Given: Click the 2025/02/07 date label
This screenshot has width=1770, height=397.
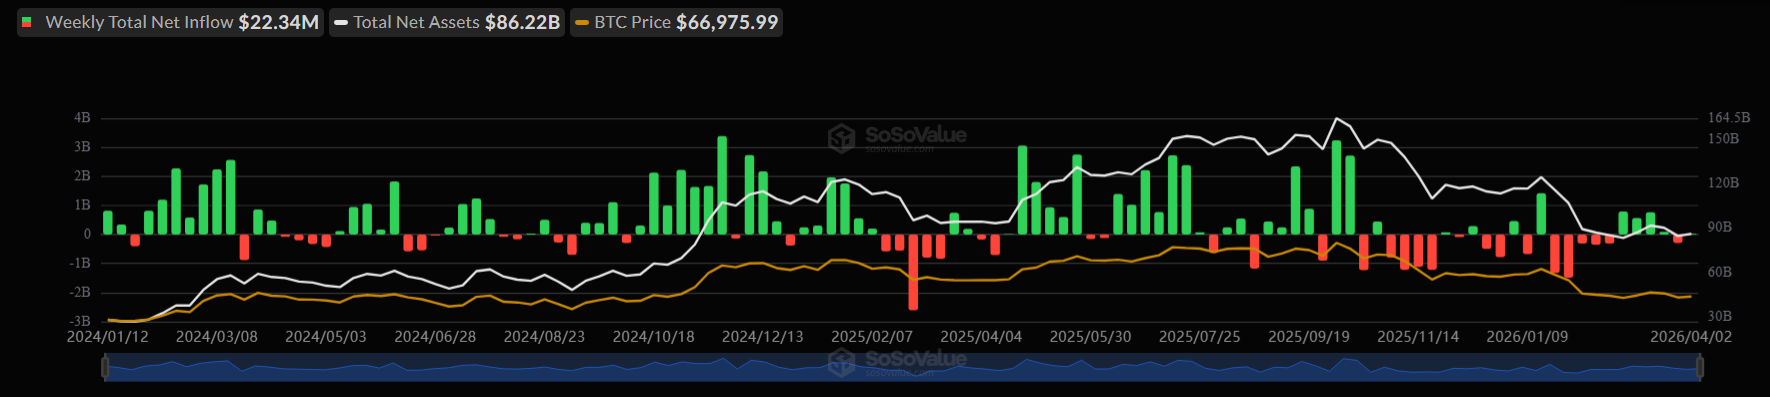Looking at the screenshot, I should point(872,337).
